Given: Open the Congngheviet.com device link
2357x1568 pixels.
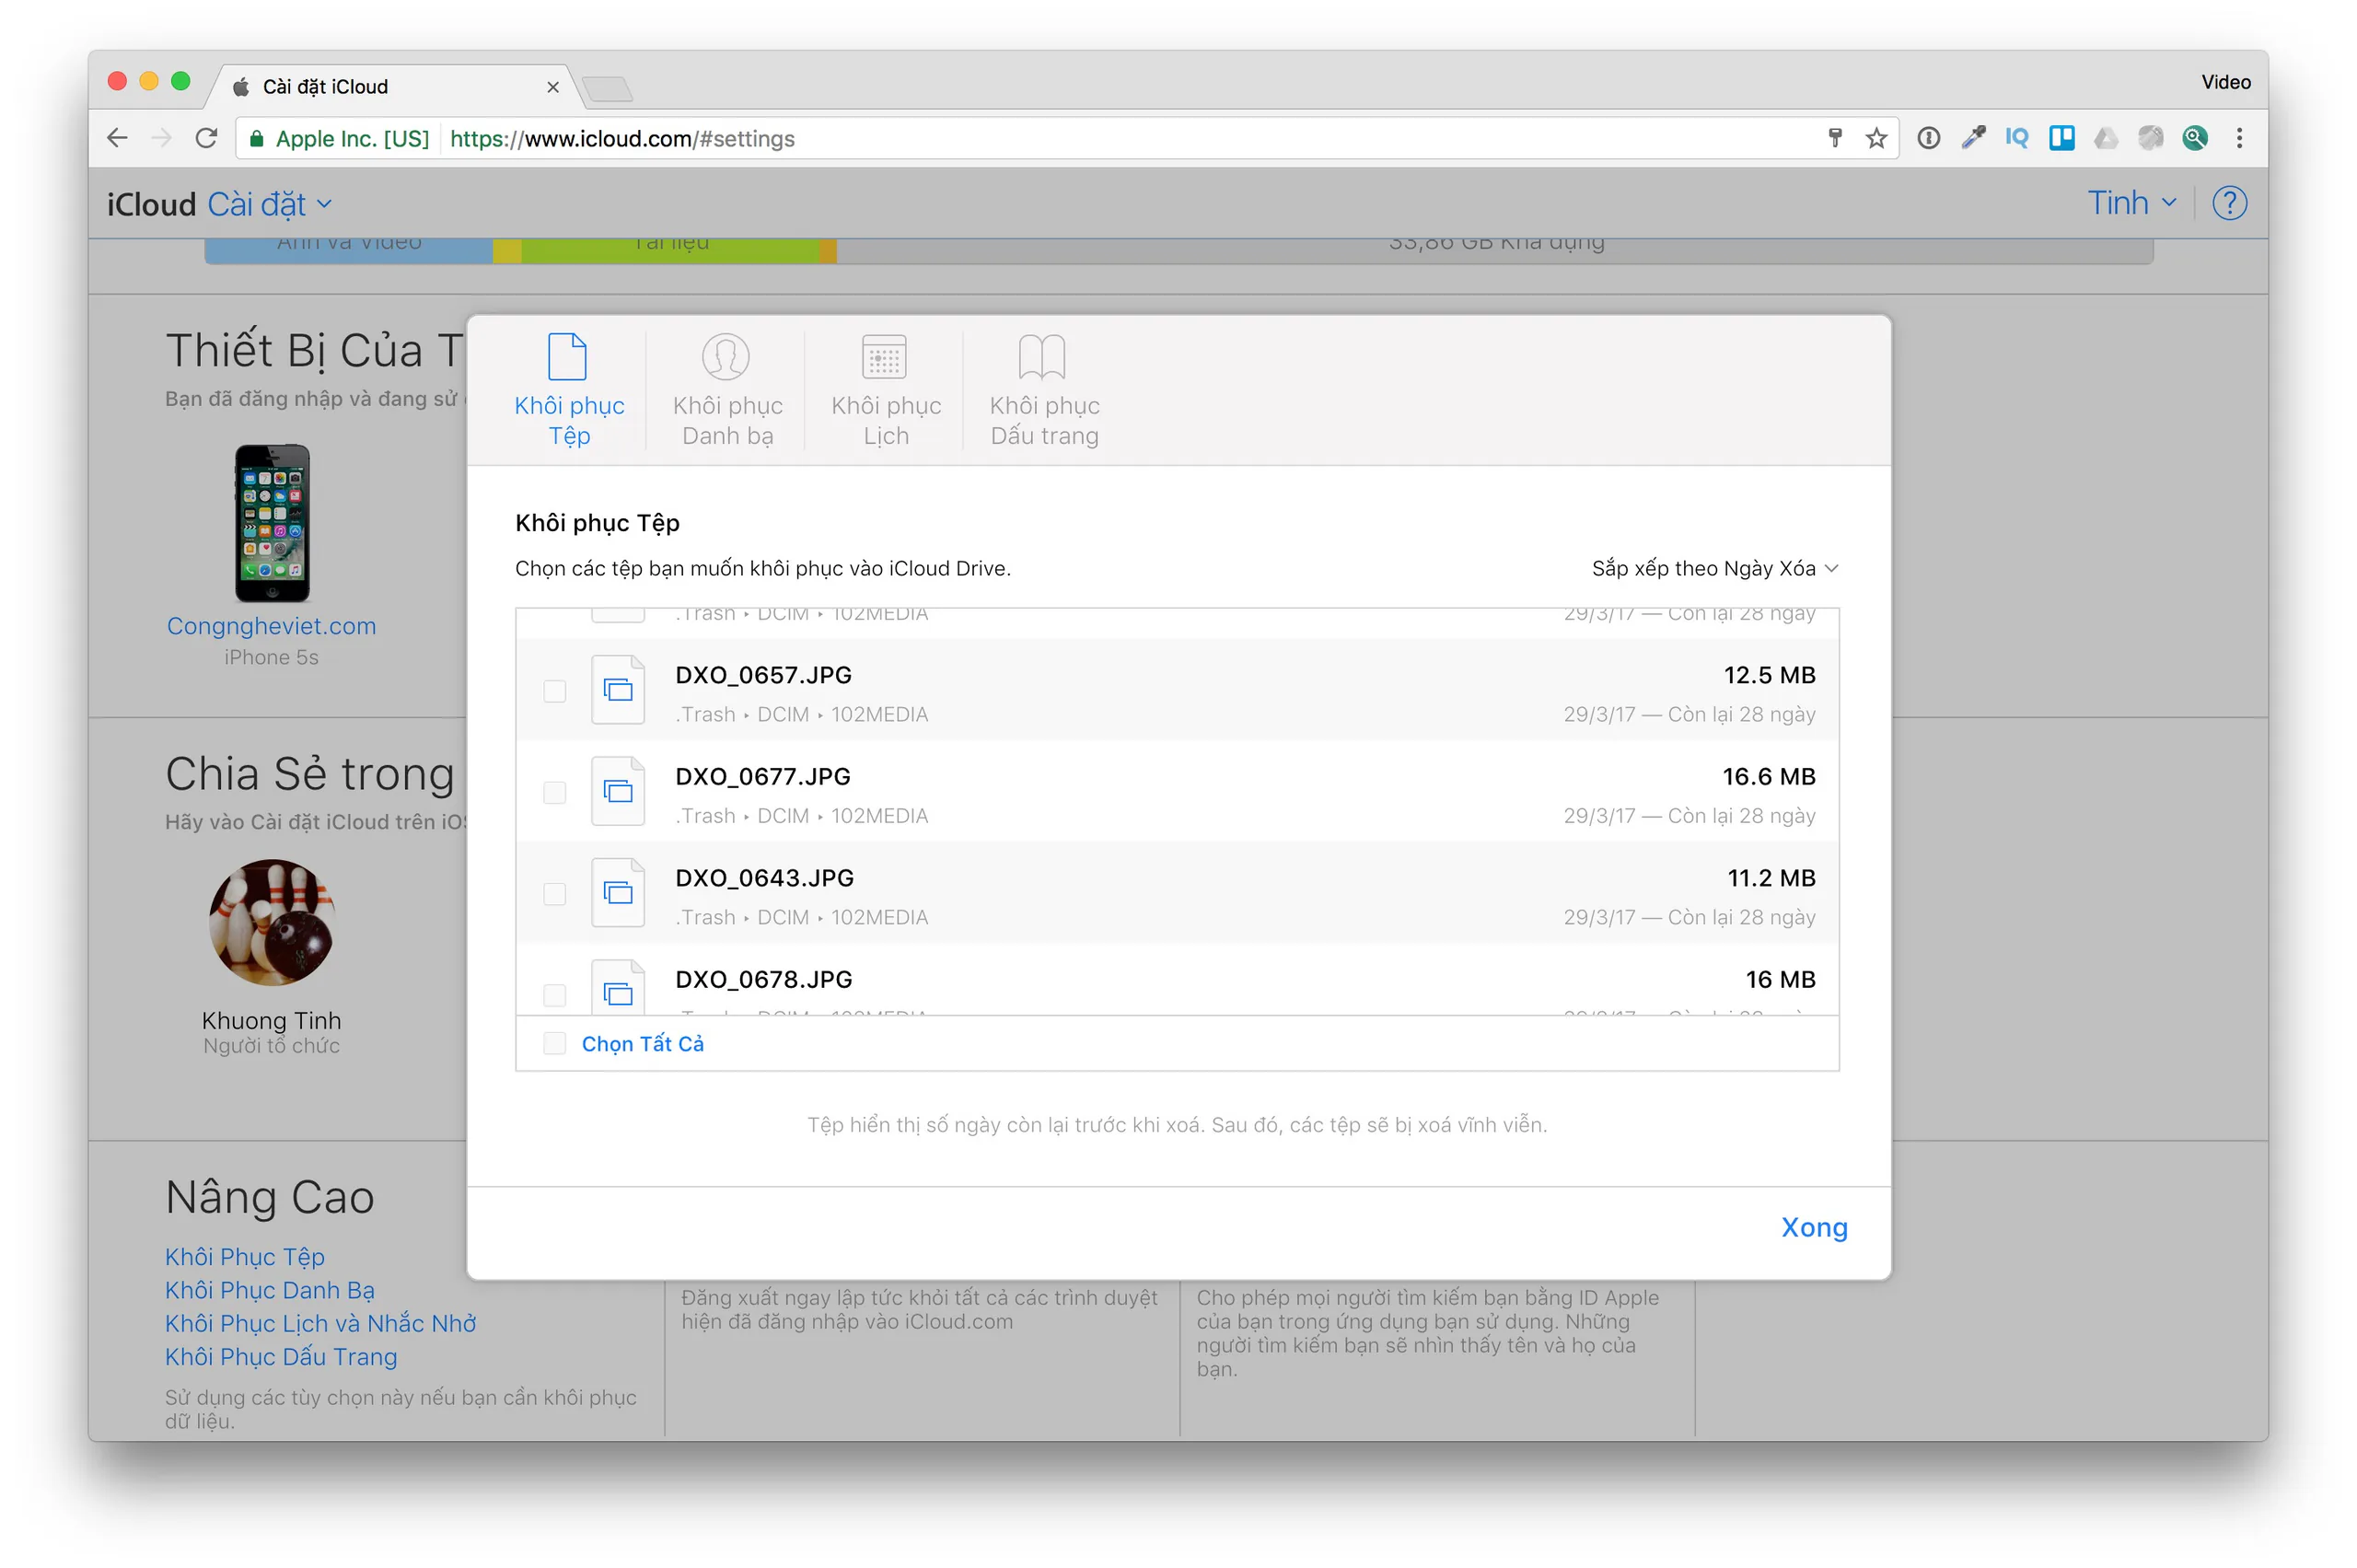Looking at the screenshot, I should pyautogui.click(x=271, y=626).
